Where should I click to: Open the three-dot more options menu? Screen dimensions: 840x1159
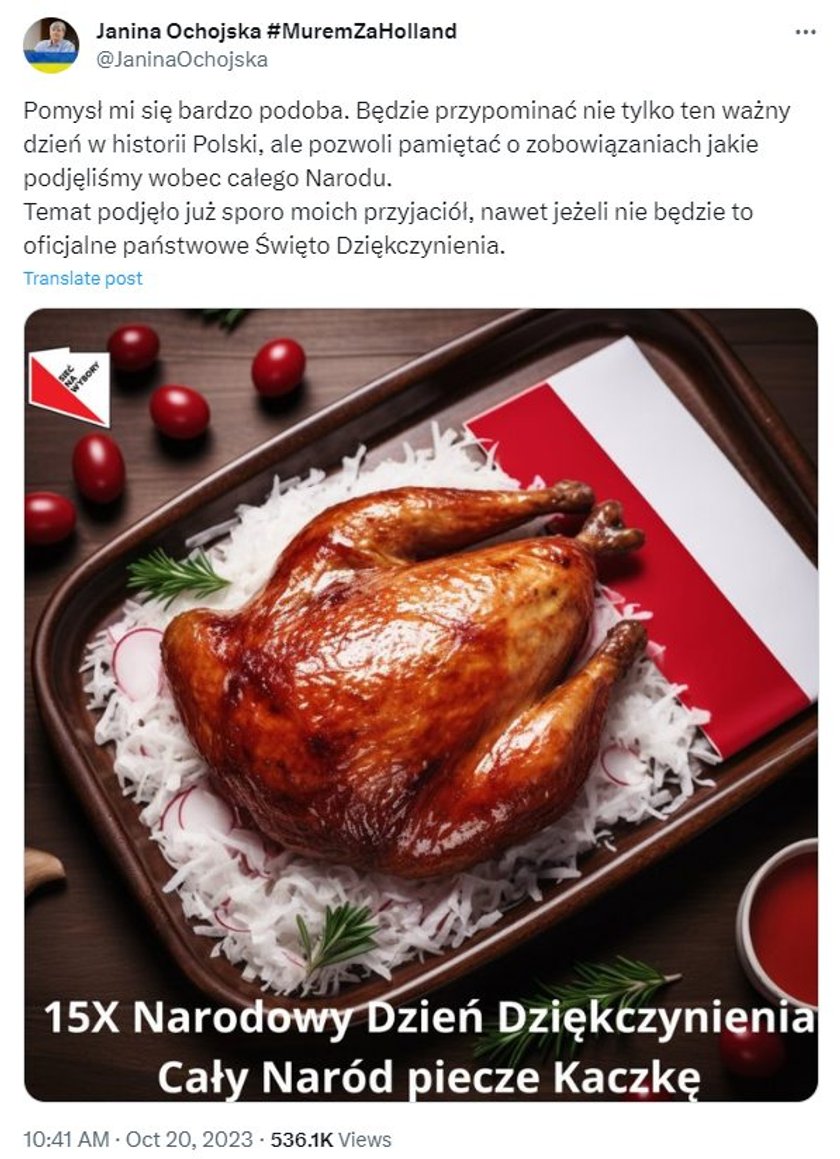805,33
